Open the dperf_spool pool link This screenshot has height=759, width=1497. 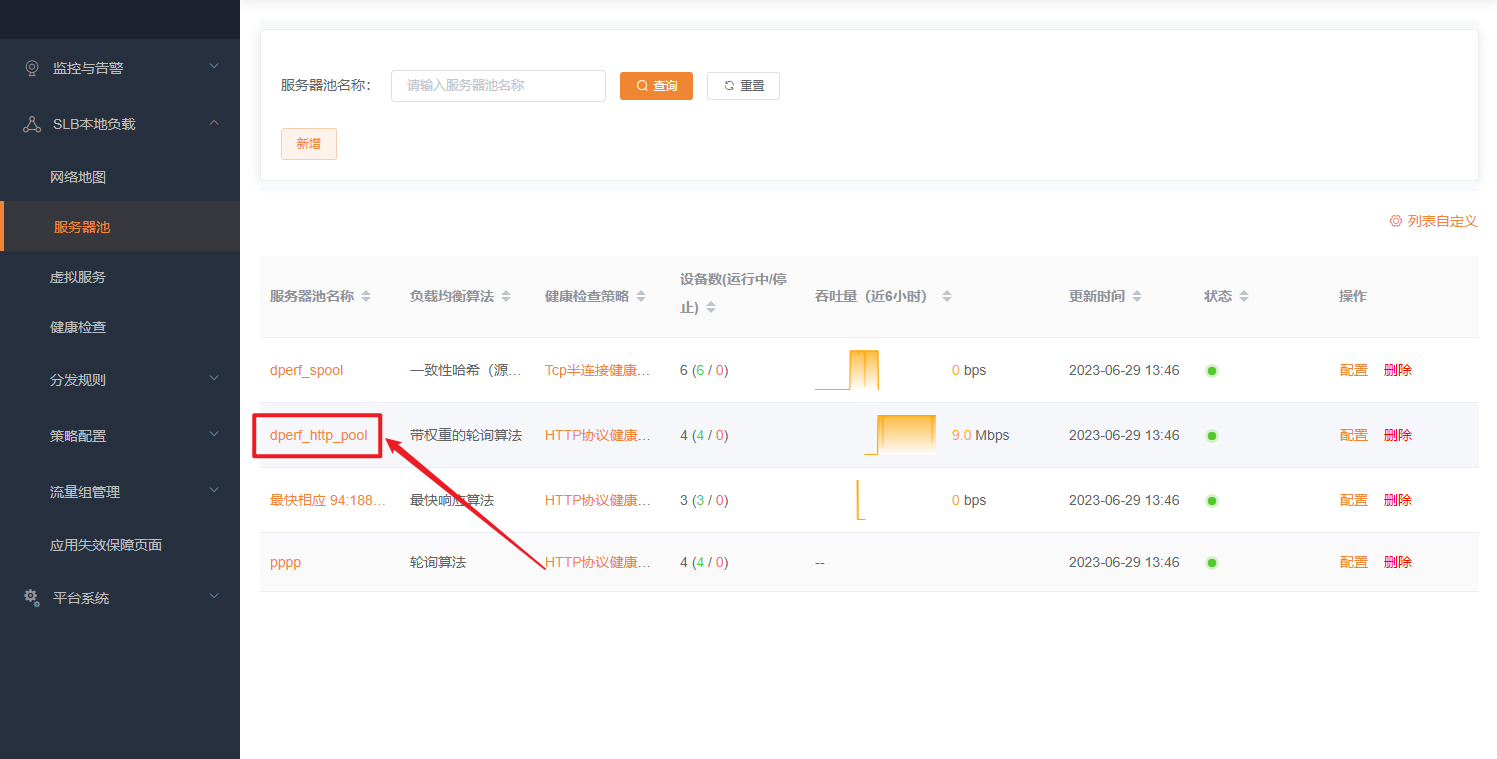click(306, 370)
